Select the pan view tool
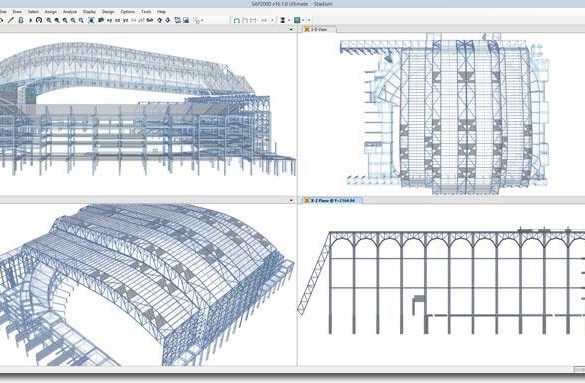The image size is (585, 383). (101, 20)
